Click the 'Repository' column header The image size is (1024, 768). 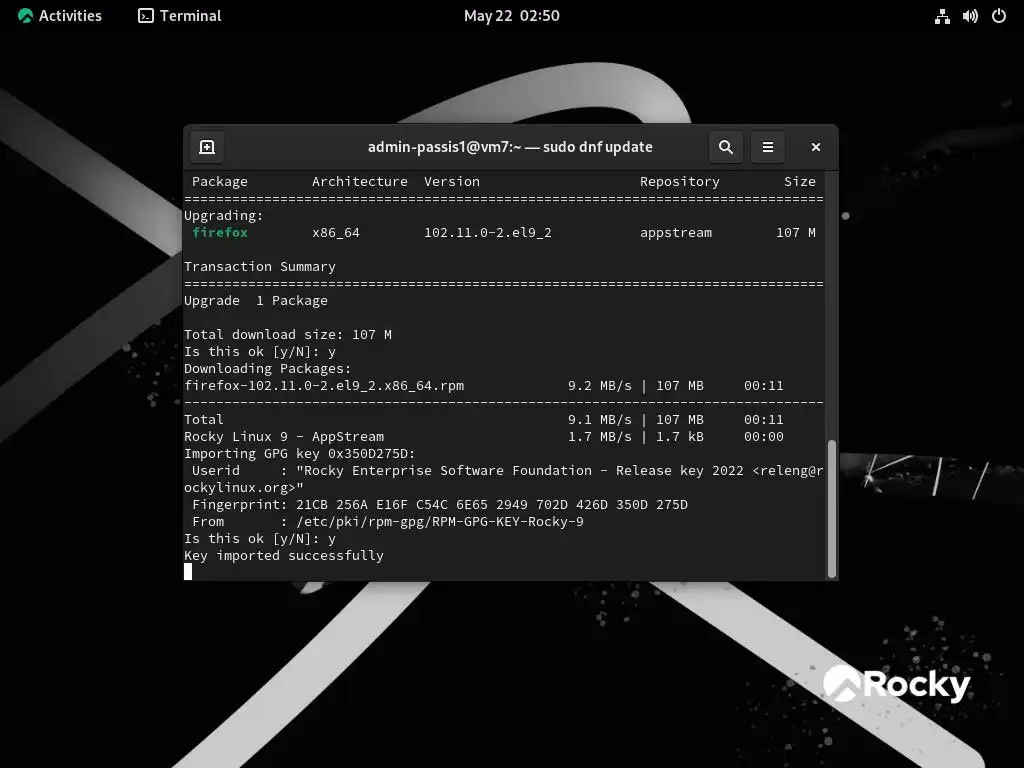click(680, 182)
